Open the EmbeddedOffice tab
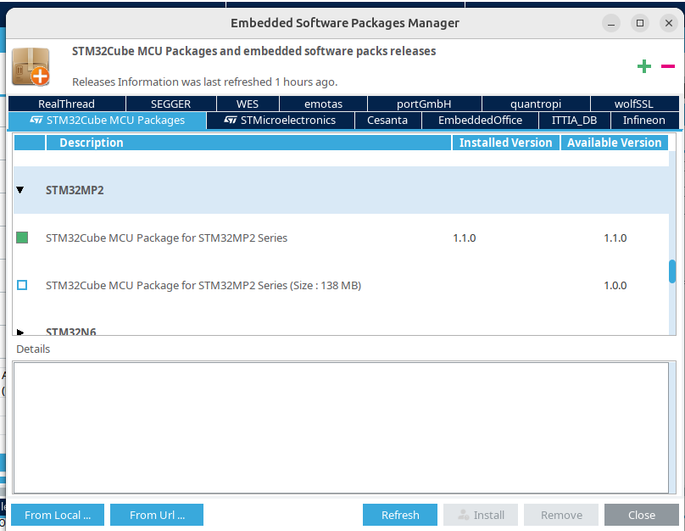The height and width of the screenshot is (531, 685). click(x=480, y=120)
